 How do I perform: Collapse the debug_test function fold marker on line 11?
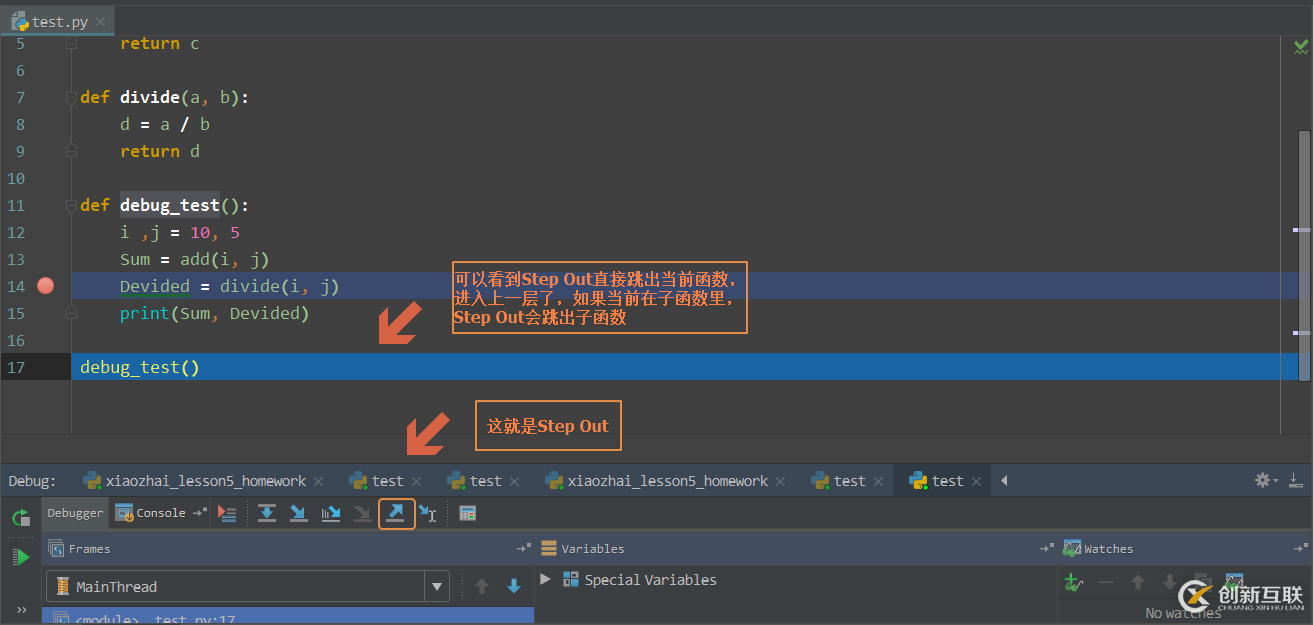pos(71,206)
